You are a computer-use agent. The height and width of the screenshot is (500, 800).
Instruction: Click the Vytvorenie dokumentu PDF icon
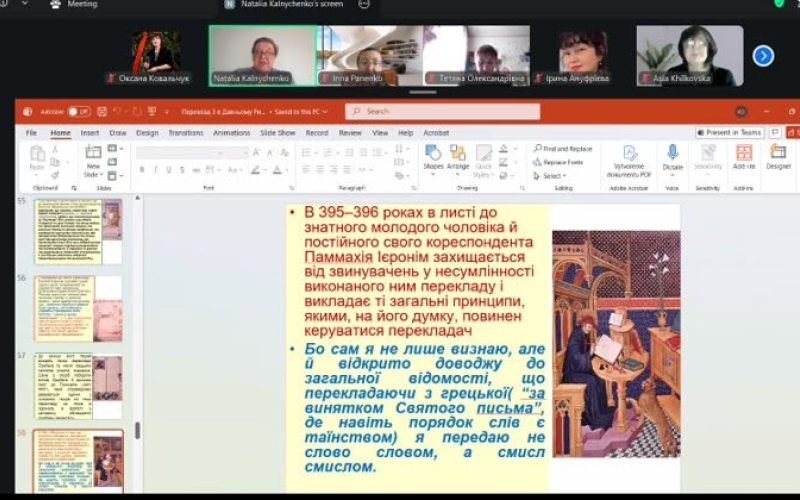(629, 153)
